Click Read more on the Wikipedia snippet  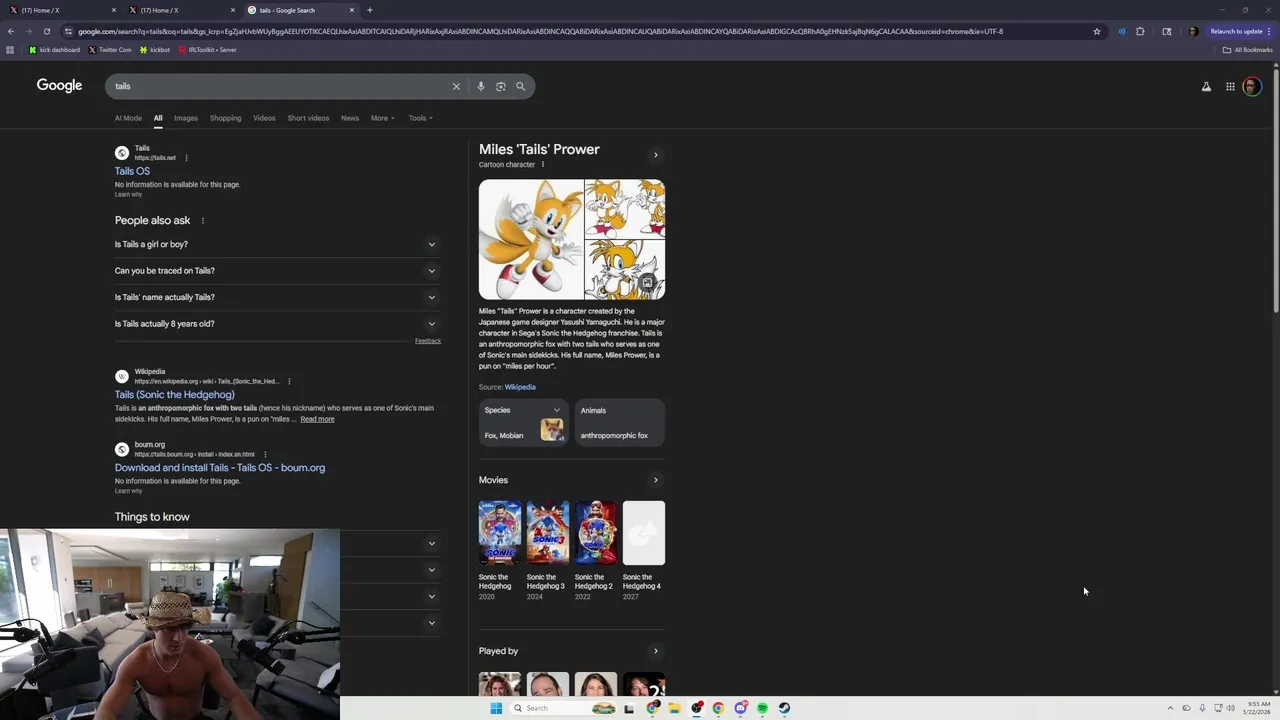317,419
